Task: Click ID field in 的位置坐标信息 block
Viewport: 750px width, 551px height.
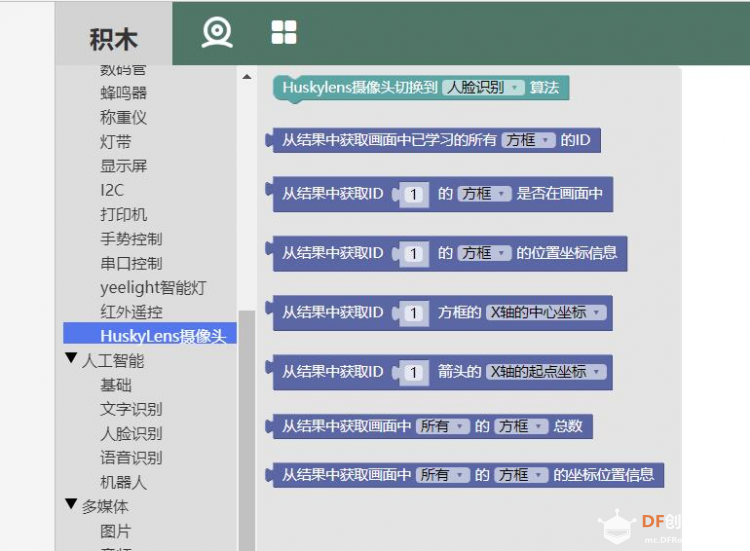Action: 413,254
